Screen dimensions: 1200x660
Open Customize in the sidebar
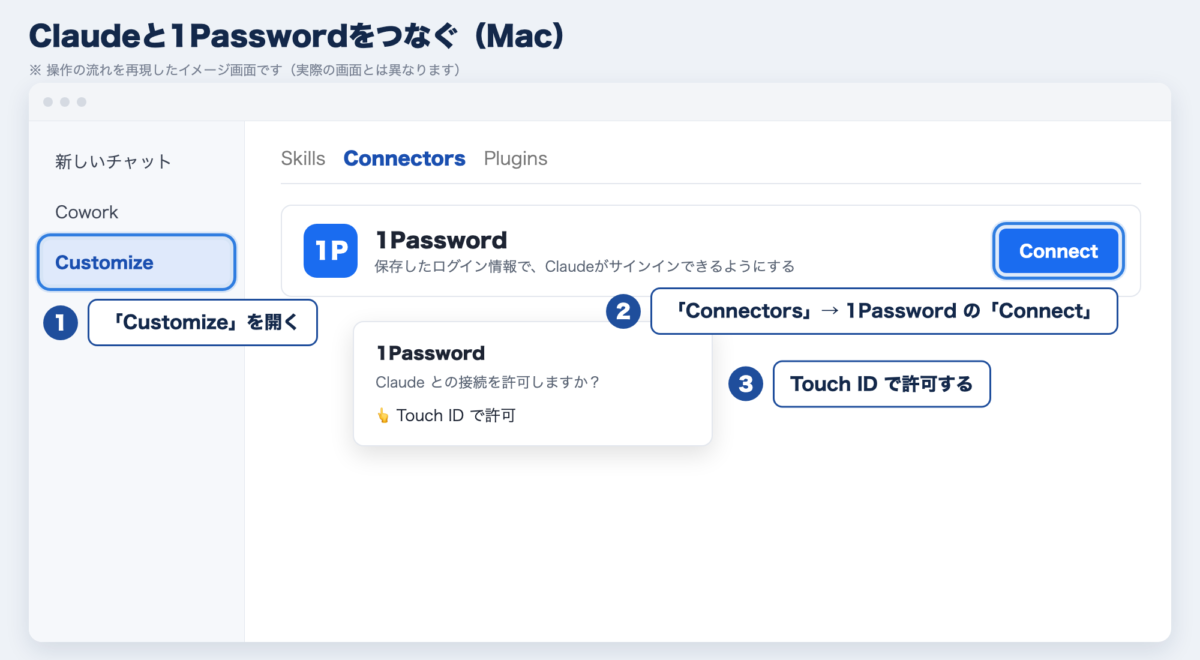136,262
